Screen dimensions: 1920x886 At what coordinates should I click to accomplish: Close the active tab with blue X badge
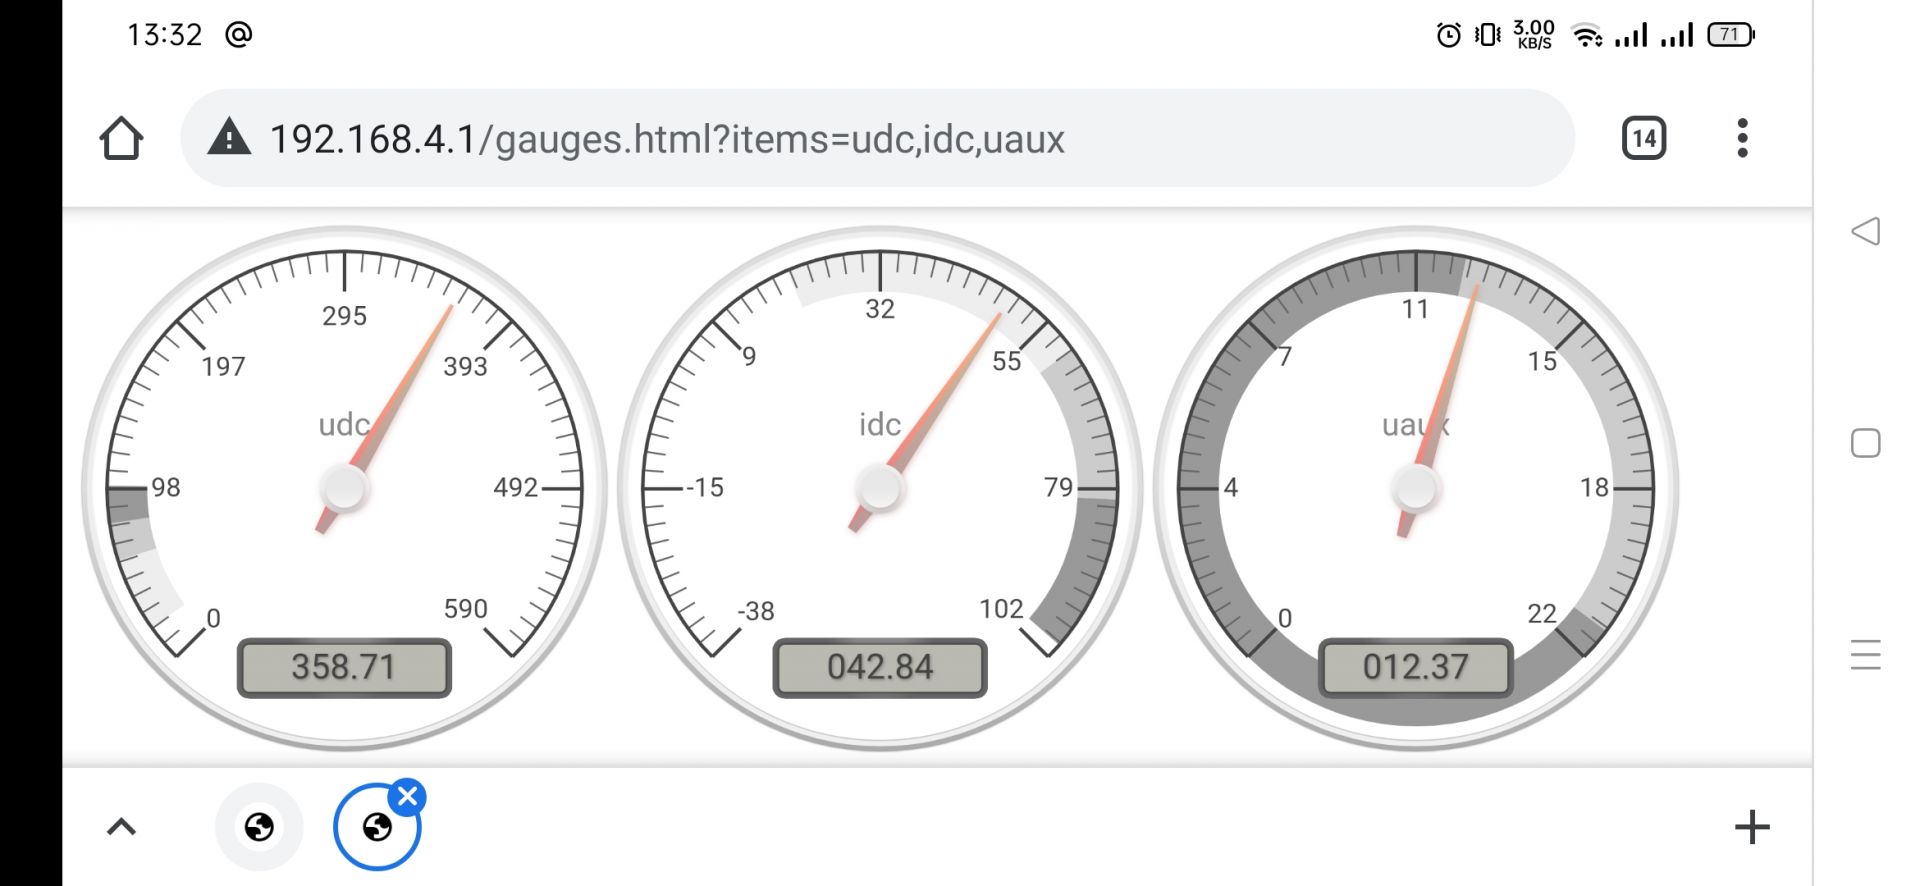407,797
